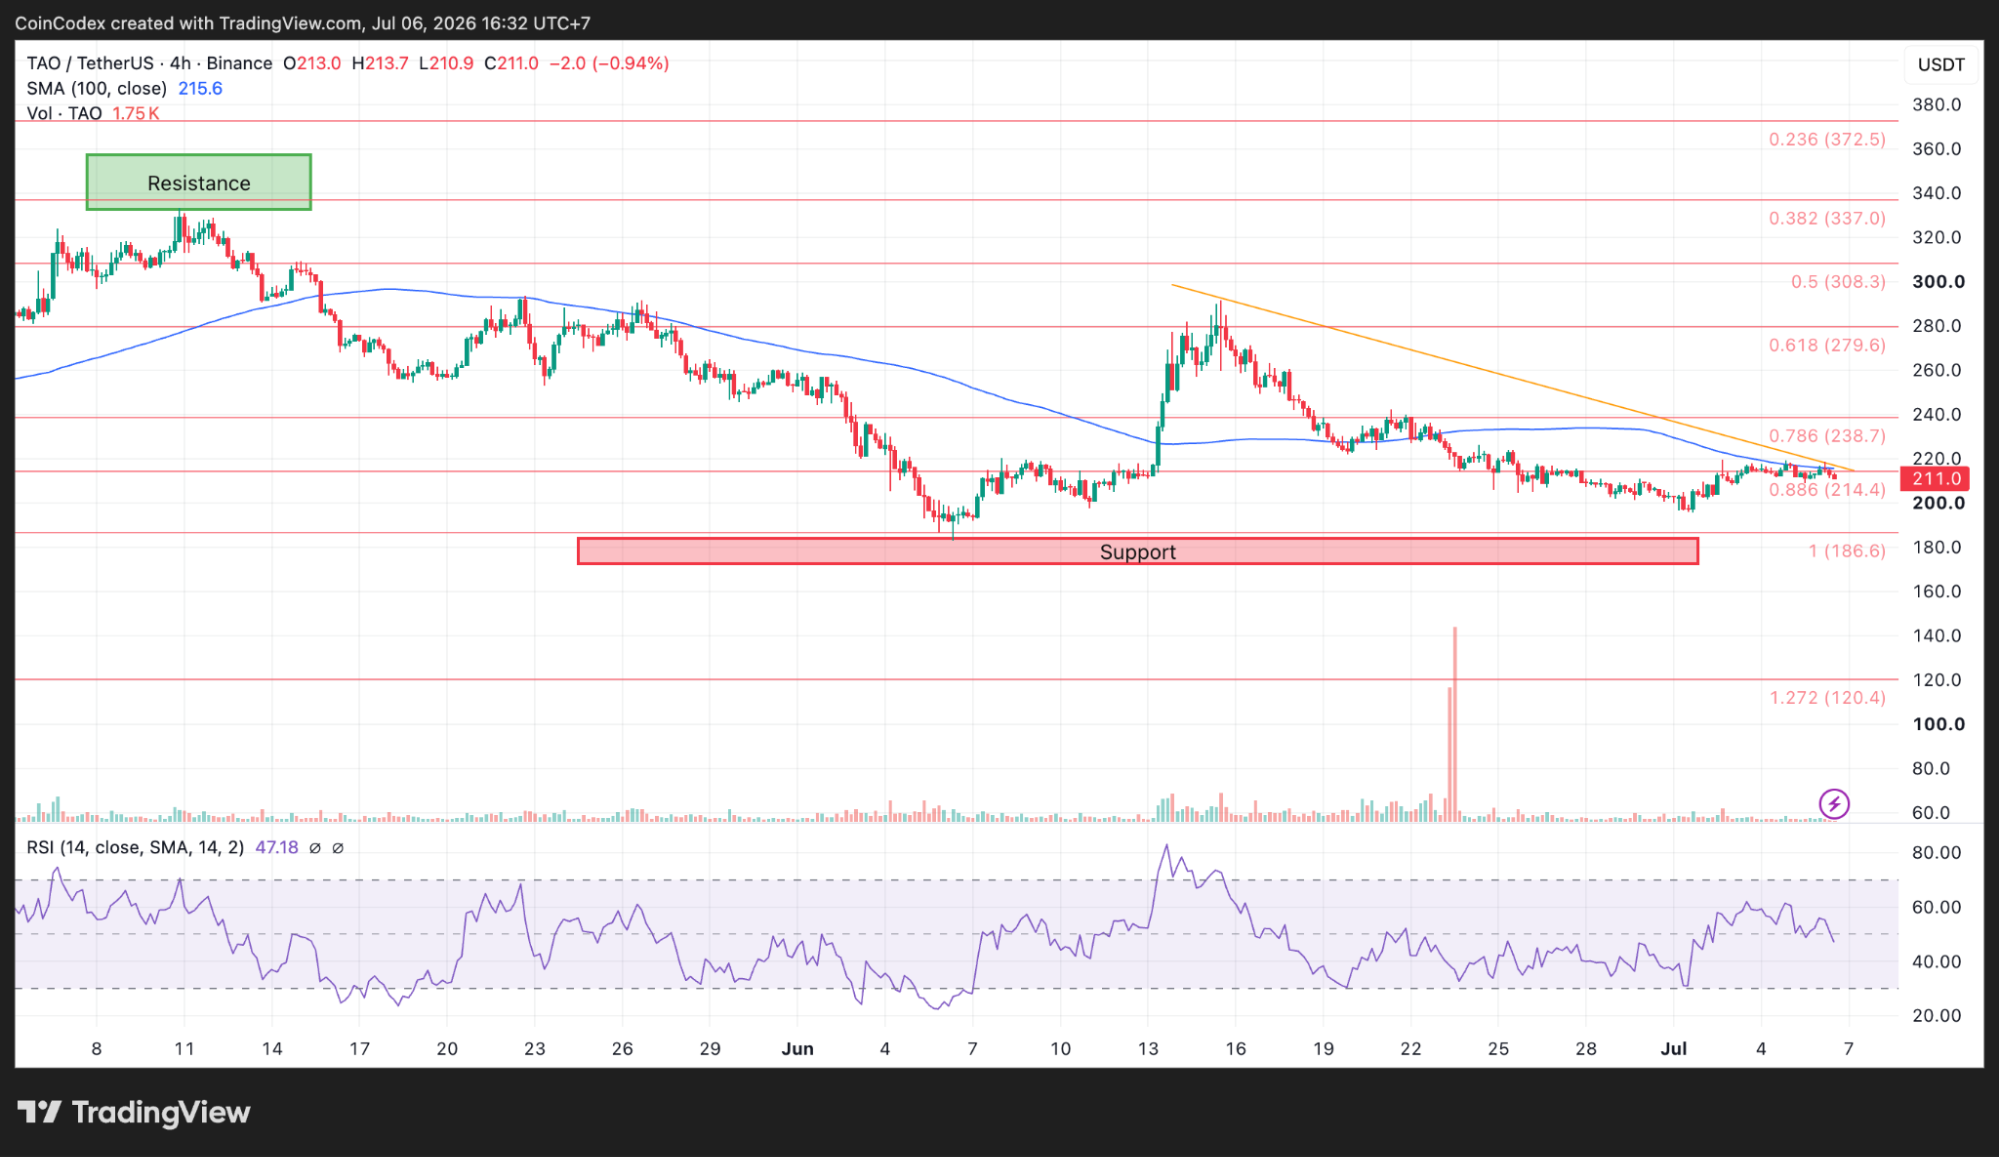Click the 100.0 price axis tick
This screenshot has width=1999, height=1157.
1938,724
